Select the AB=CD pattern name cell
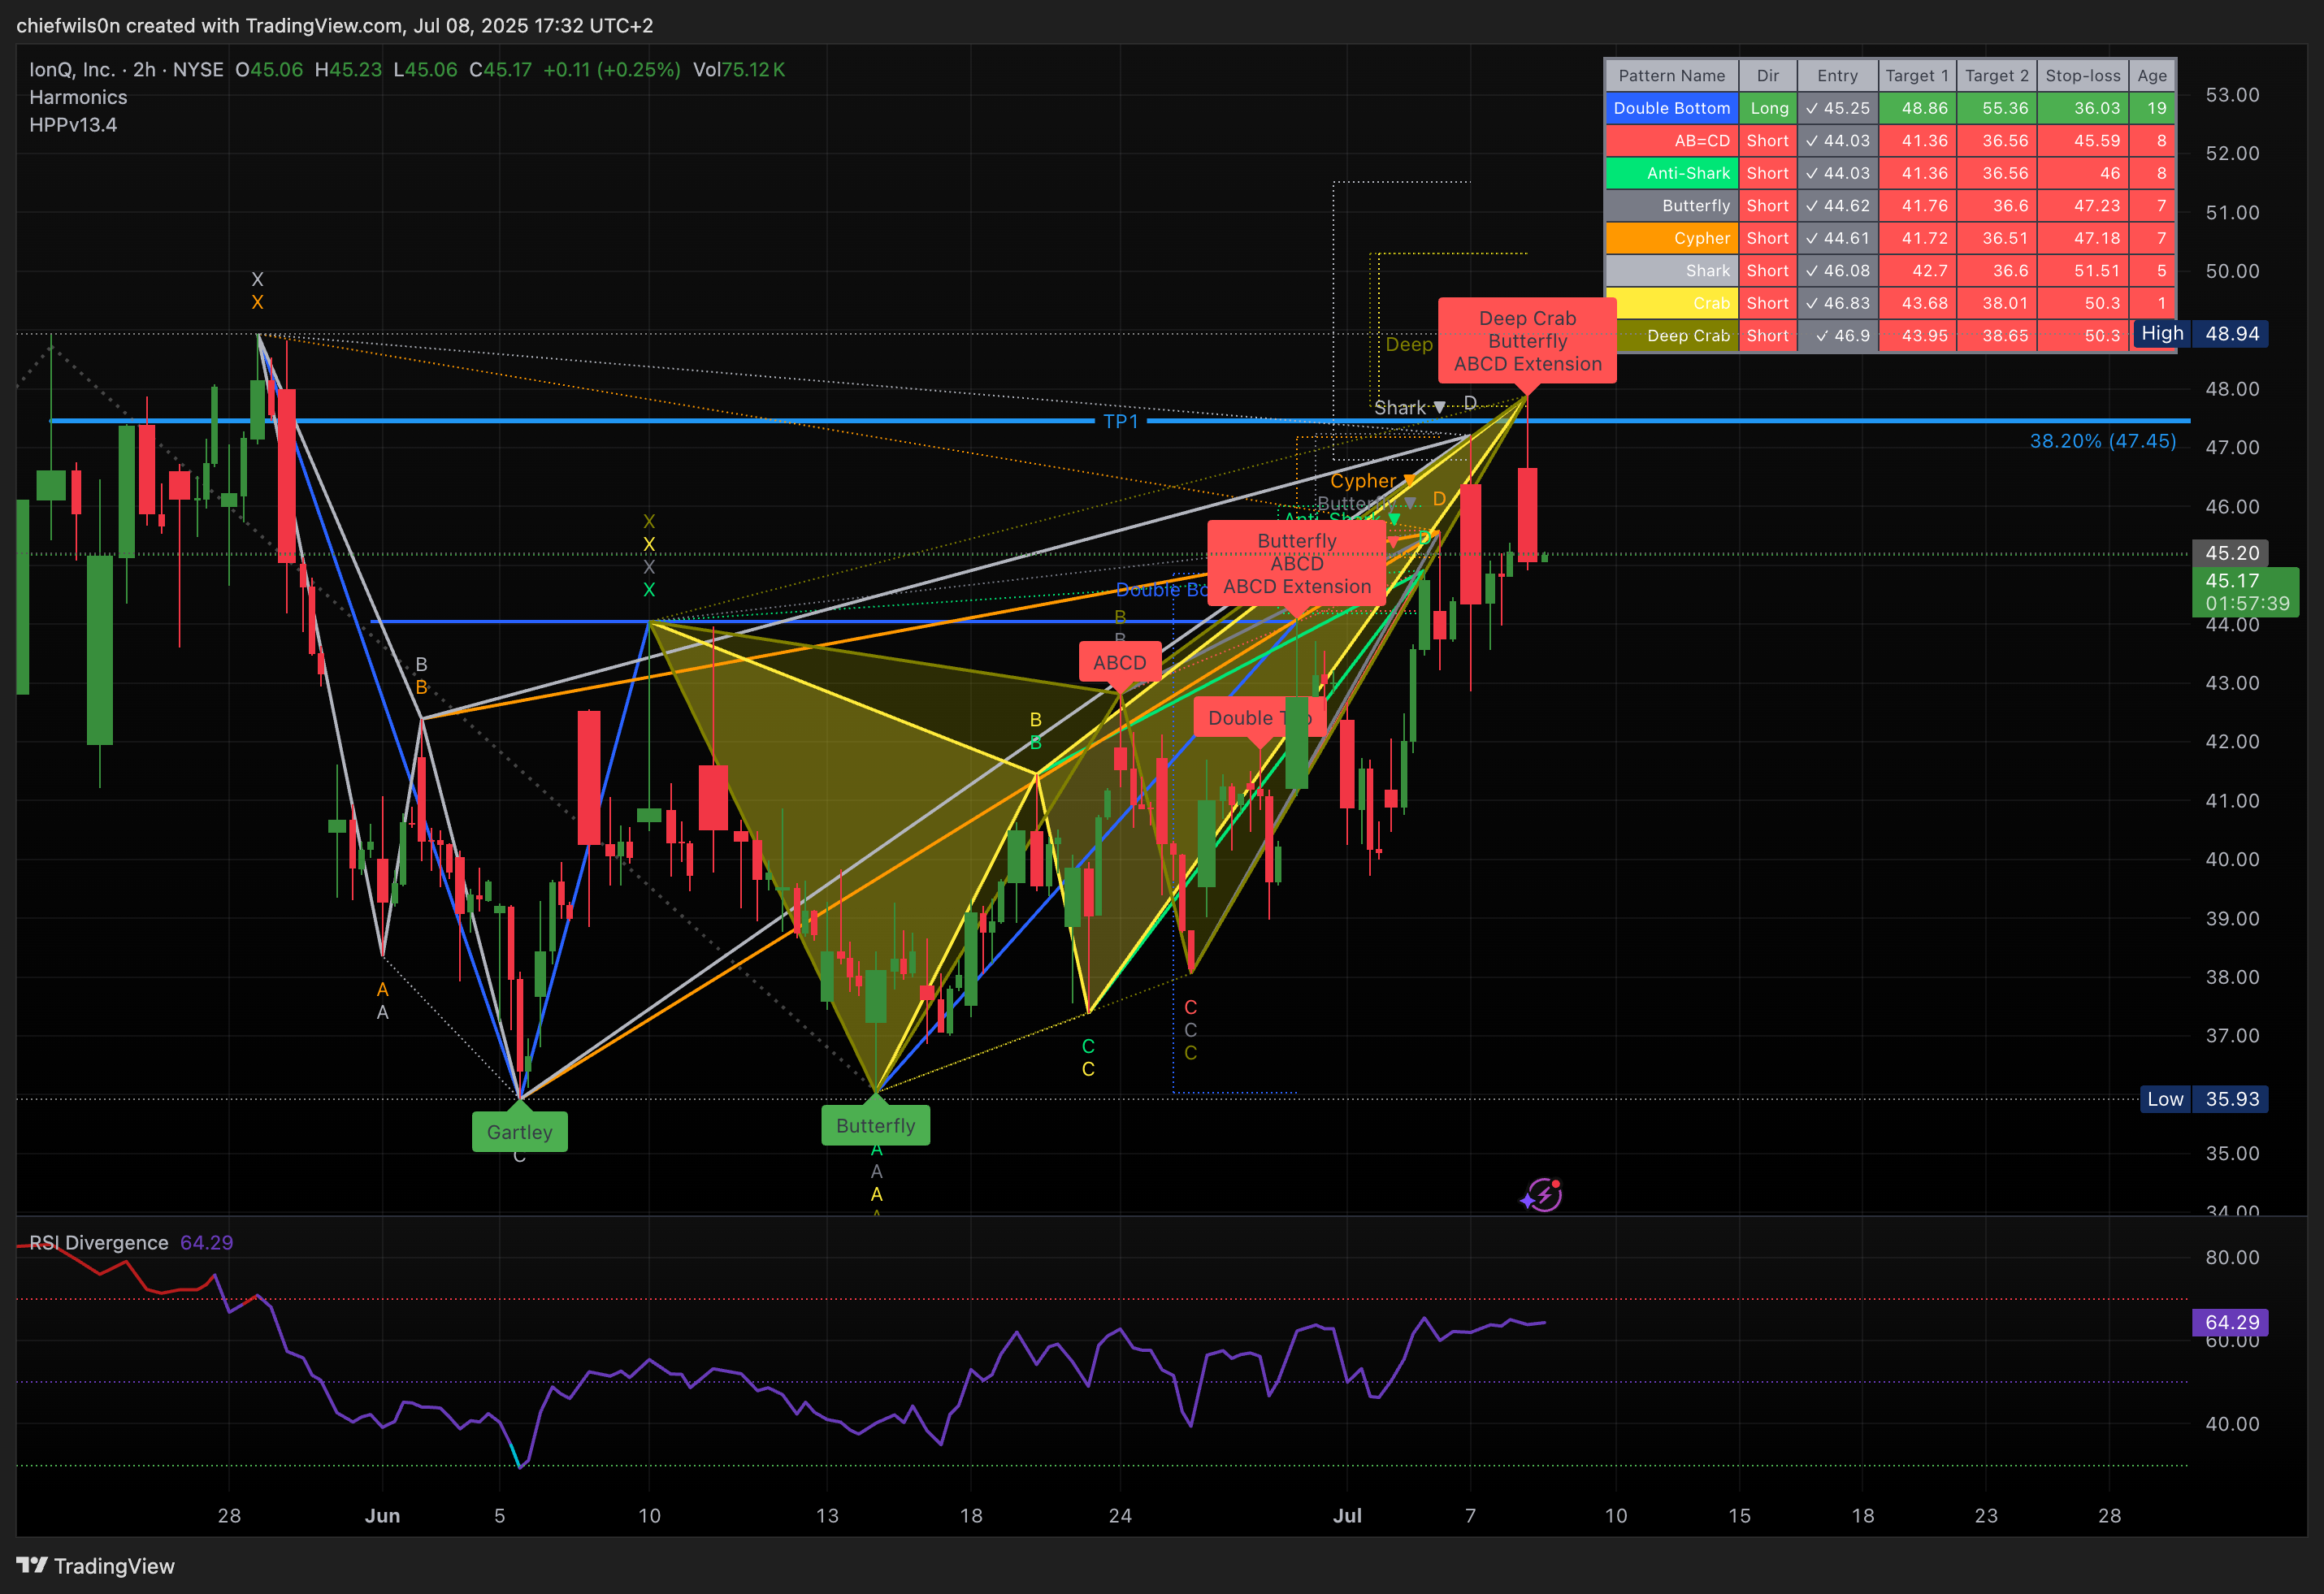 tap(1671, 141)
